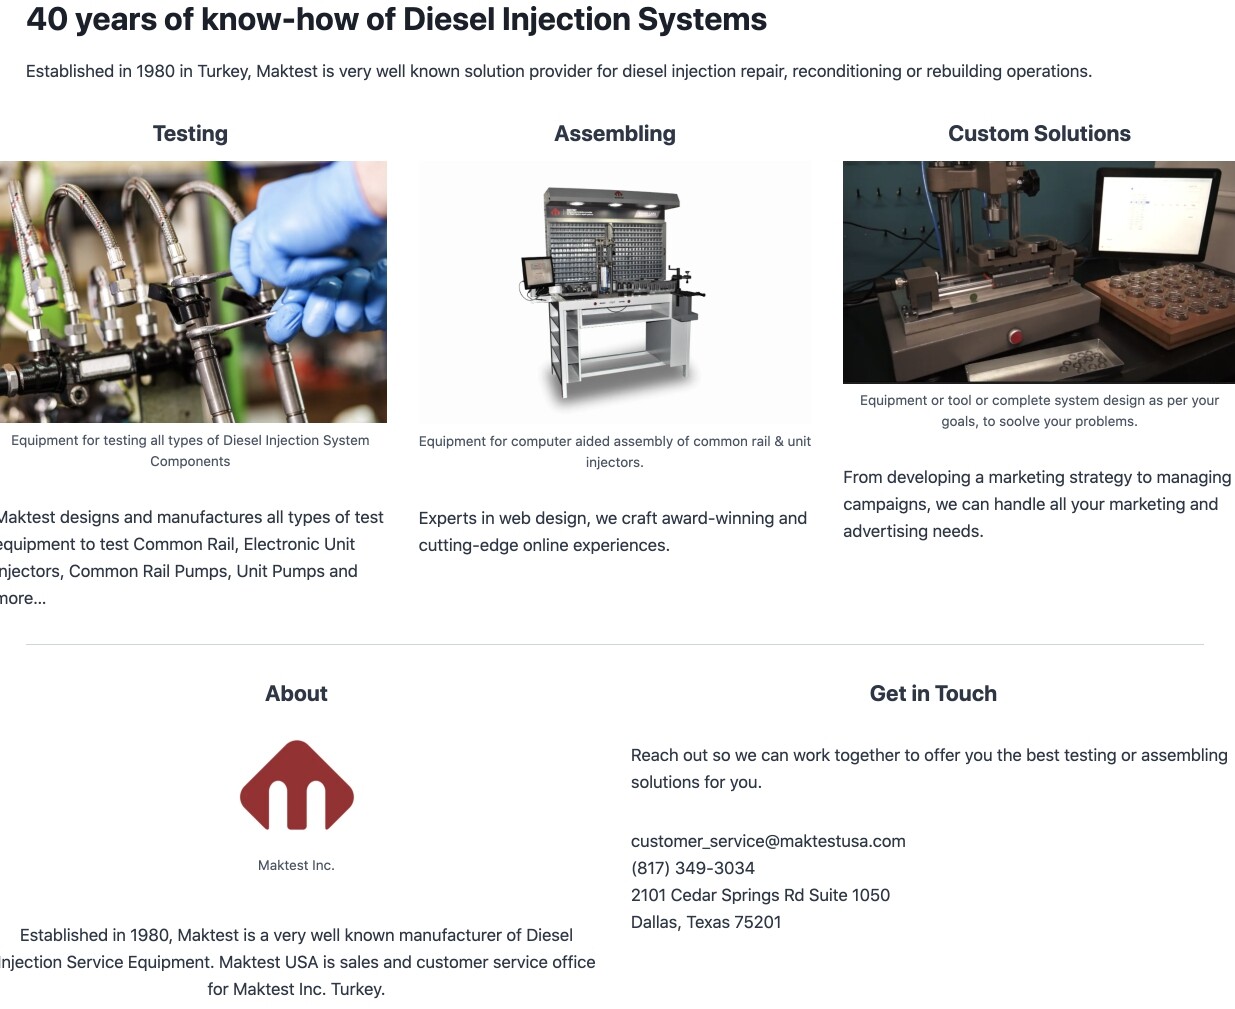The width and height of the screenshot is (1235, 1009).
Task: Click caption 'Equipment for computer aided assembly'
Action: (615, 452)
